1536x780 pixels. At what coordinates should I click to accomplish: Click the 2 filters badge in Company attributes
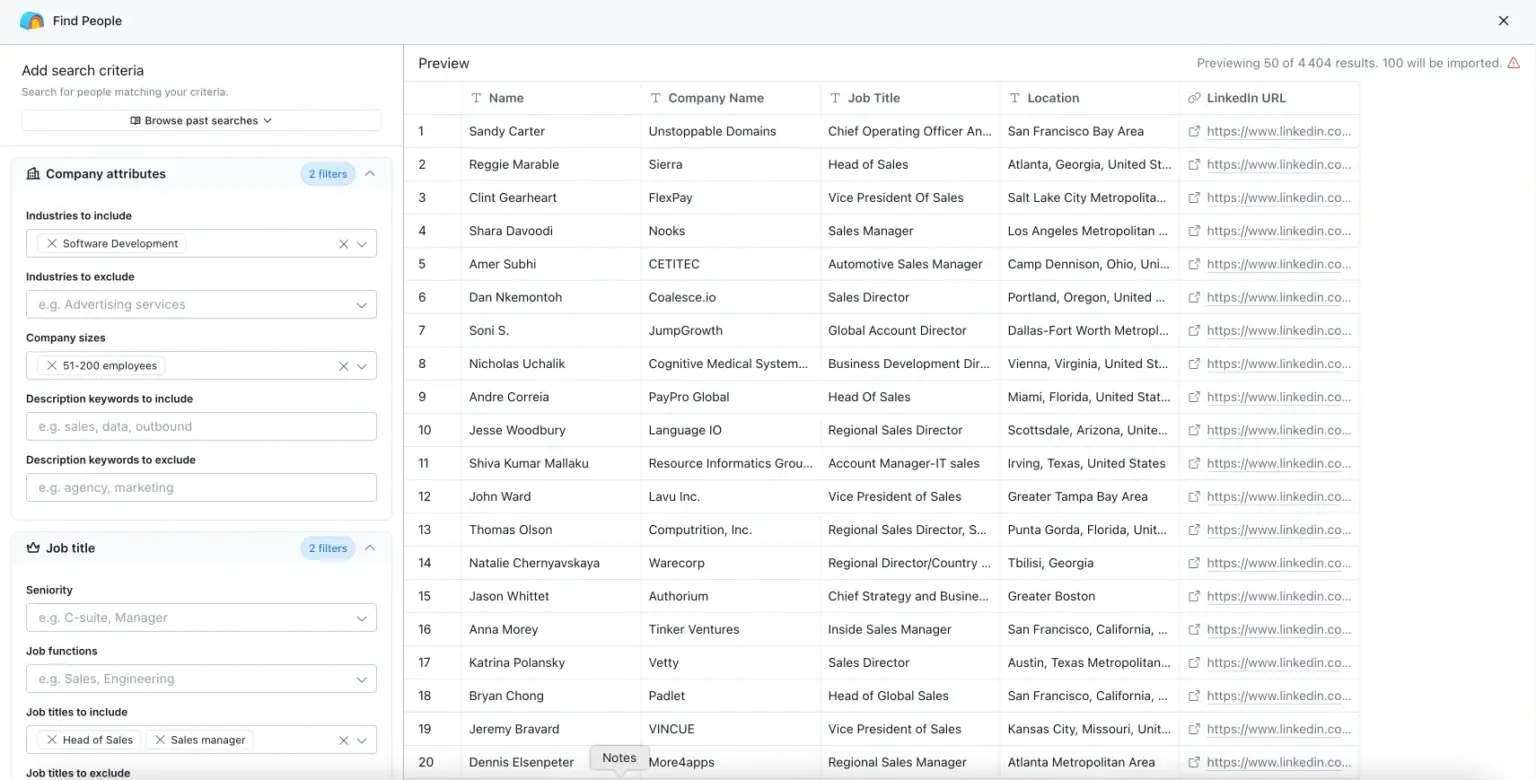tap(328, 174)
